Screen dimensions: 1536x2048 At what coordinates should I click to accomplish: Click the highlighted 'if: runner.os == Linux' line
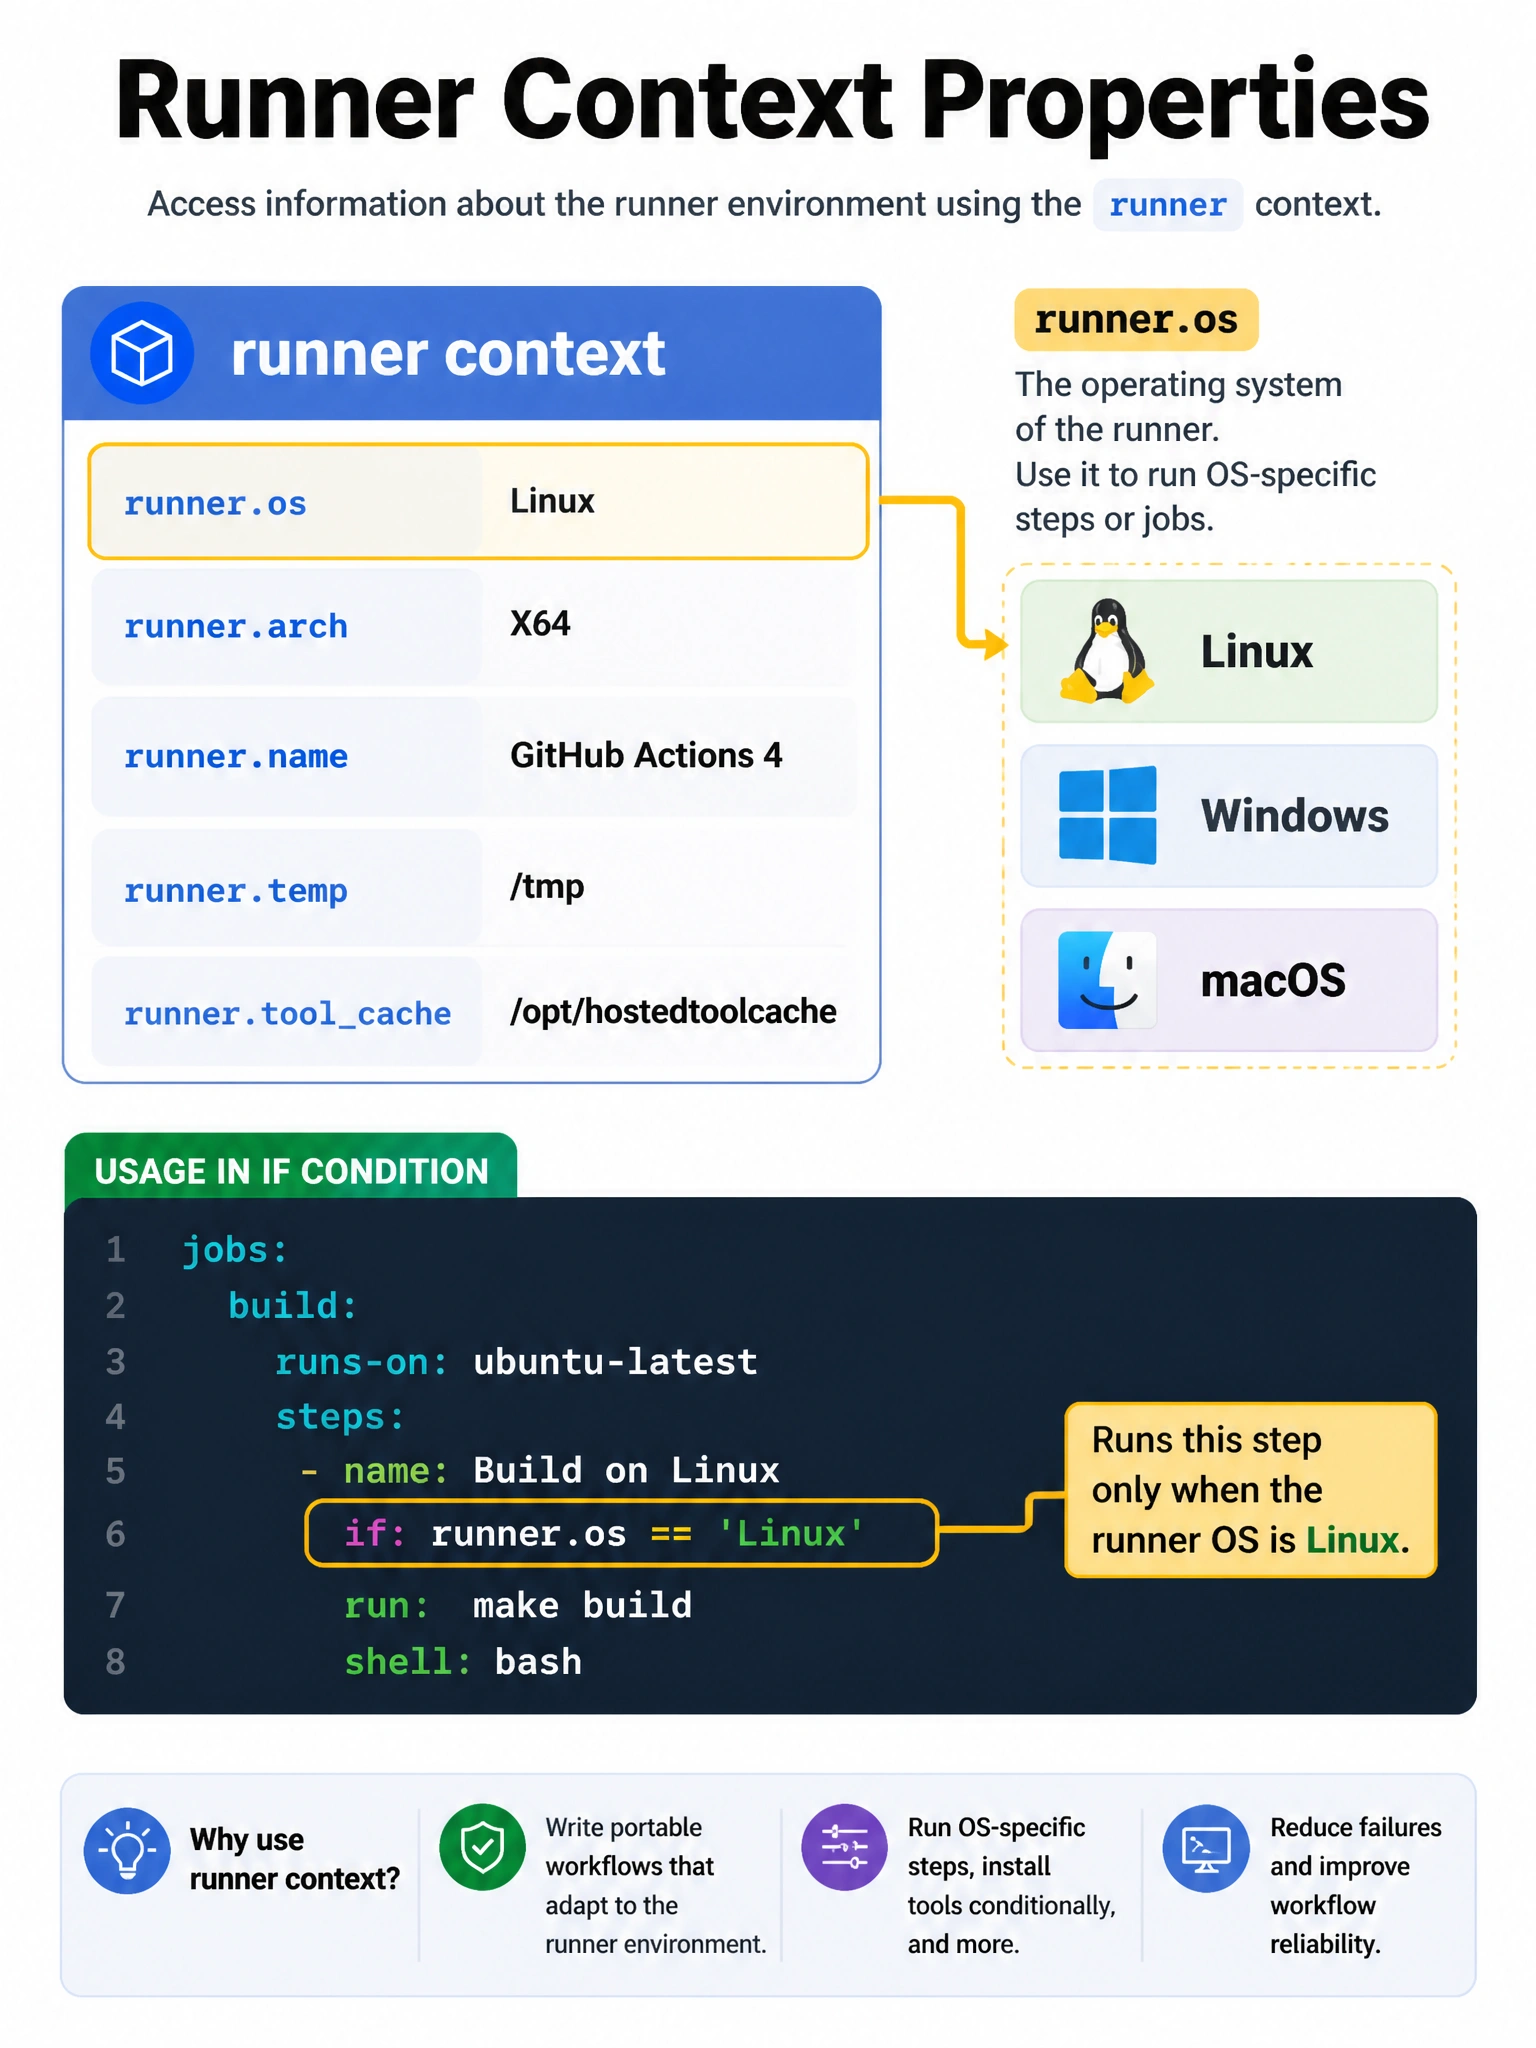click(x=621, y=1533)
